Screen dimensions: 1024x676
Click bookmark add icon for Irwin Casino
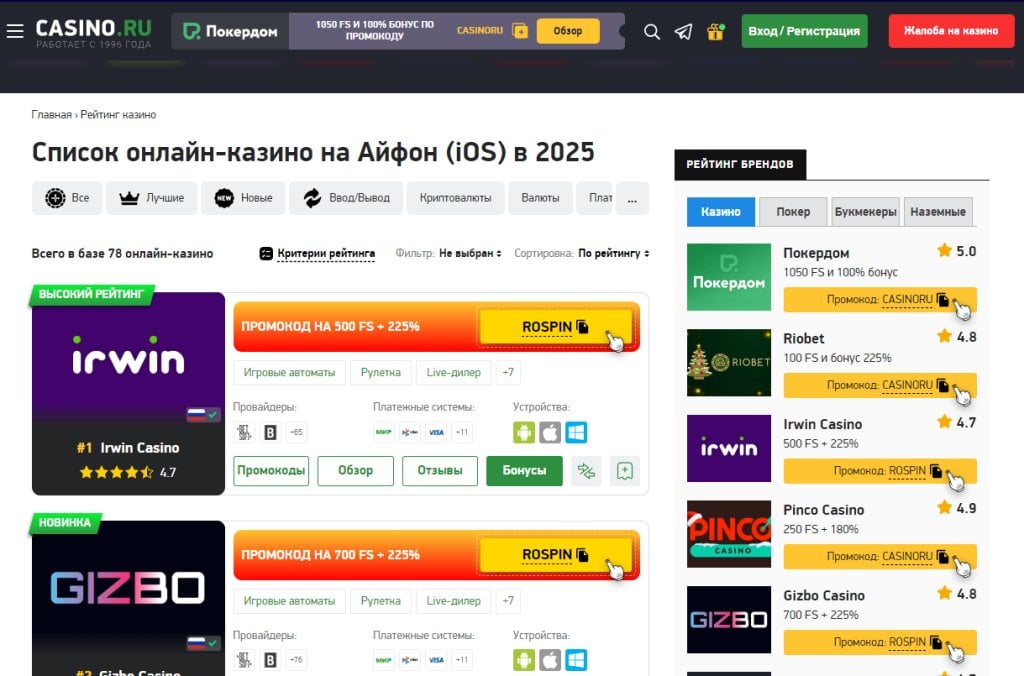[625, 471]
